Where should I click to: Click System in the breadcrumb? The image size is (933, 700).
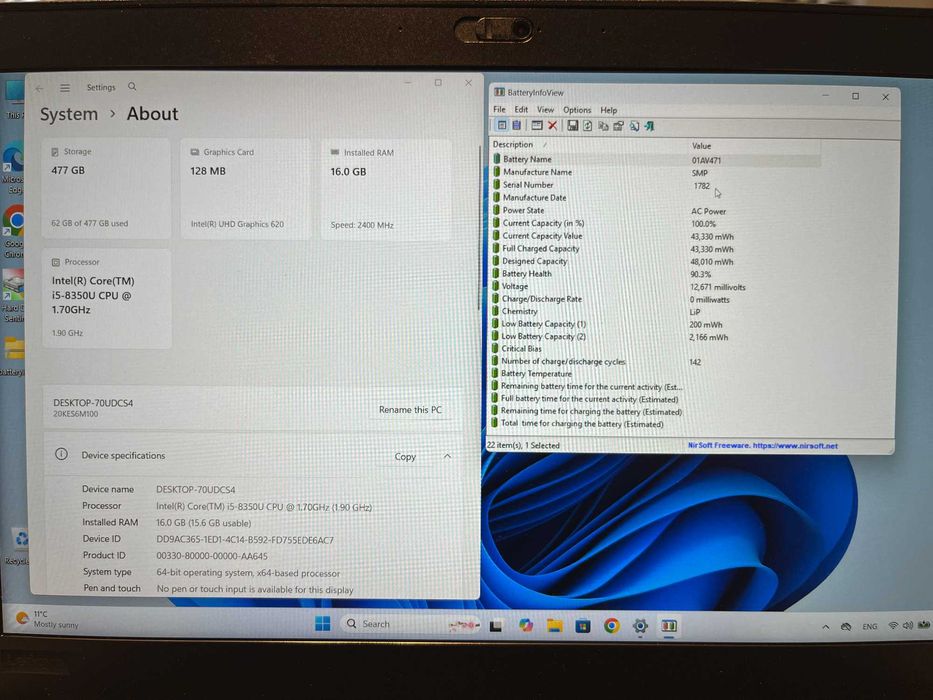coord(69,114)
